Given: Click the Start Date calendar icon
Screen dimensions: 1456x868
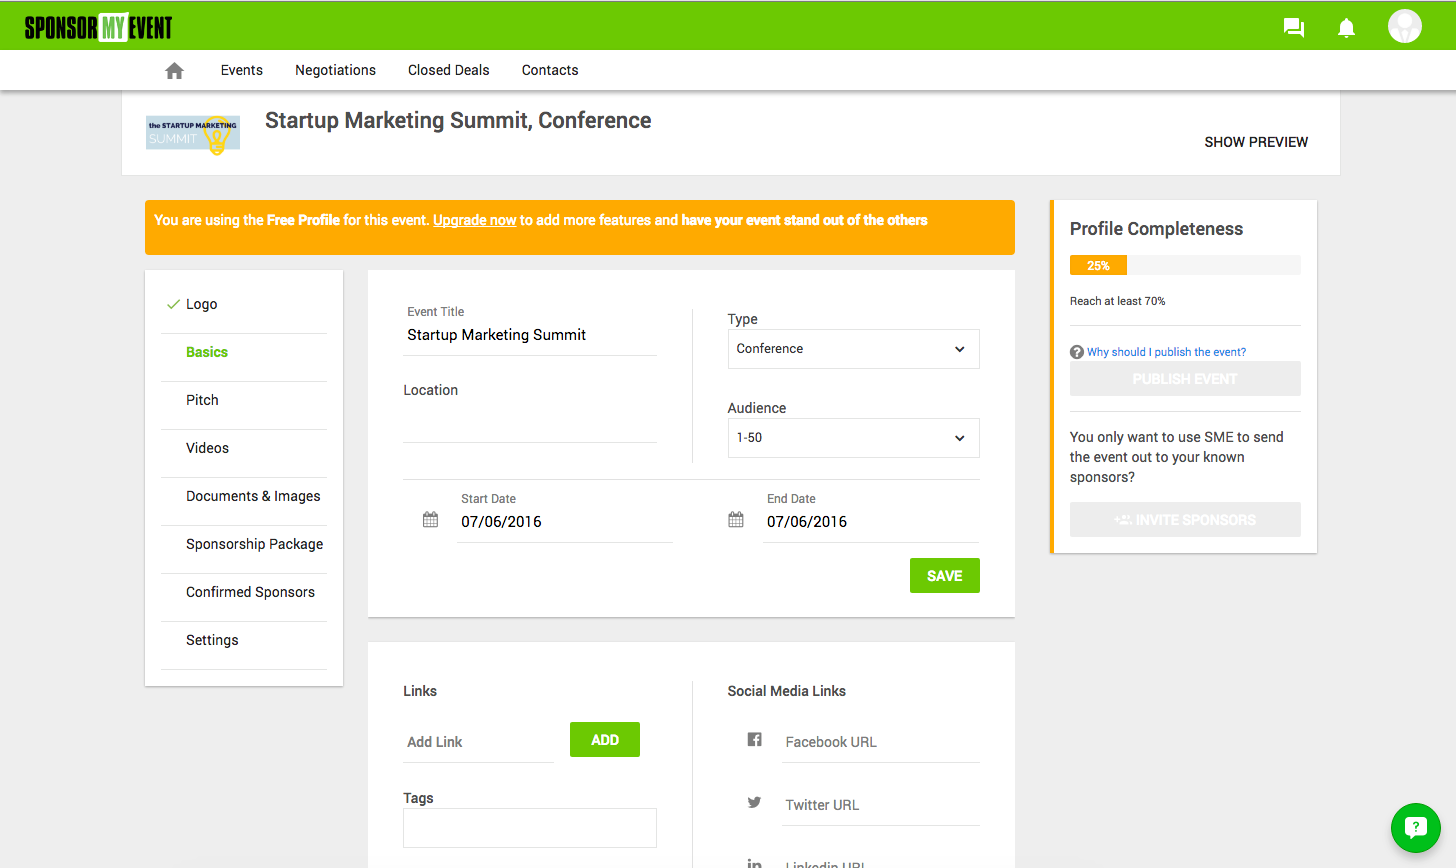Looking at the screenshot, I should tap(430, 520).
